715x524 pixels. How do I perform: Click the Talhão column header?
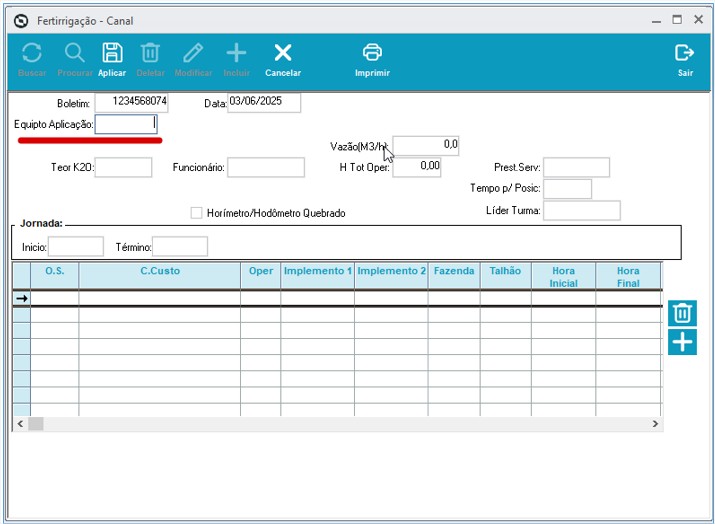pos(505,276)
